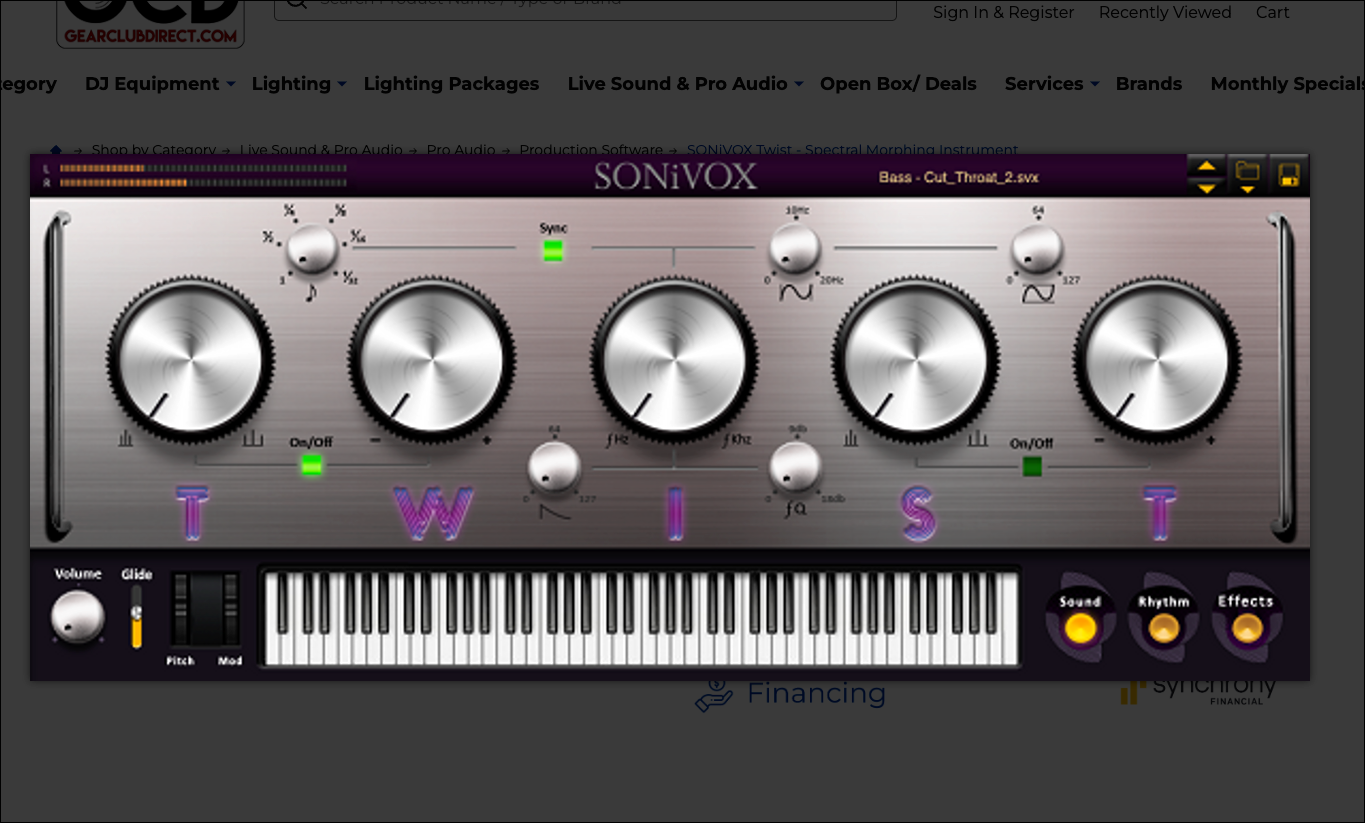The width and height of the screenshot is (1365, 823).
Task: Follow the Shop by Category breadcrumb
Action: [154, 150]
